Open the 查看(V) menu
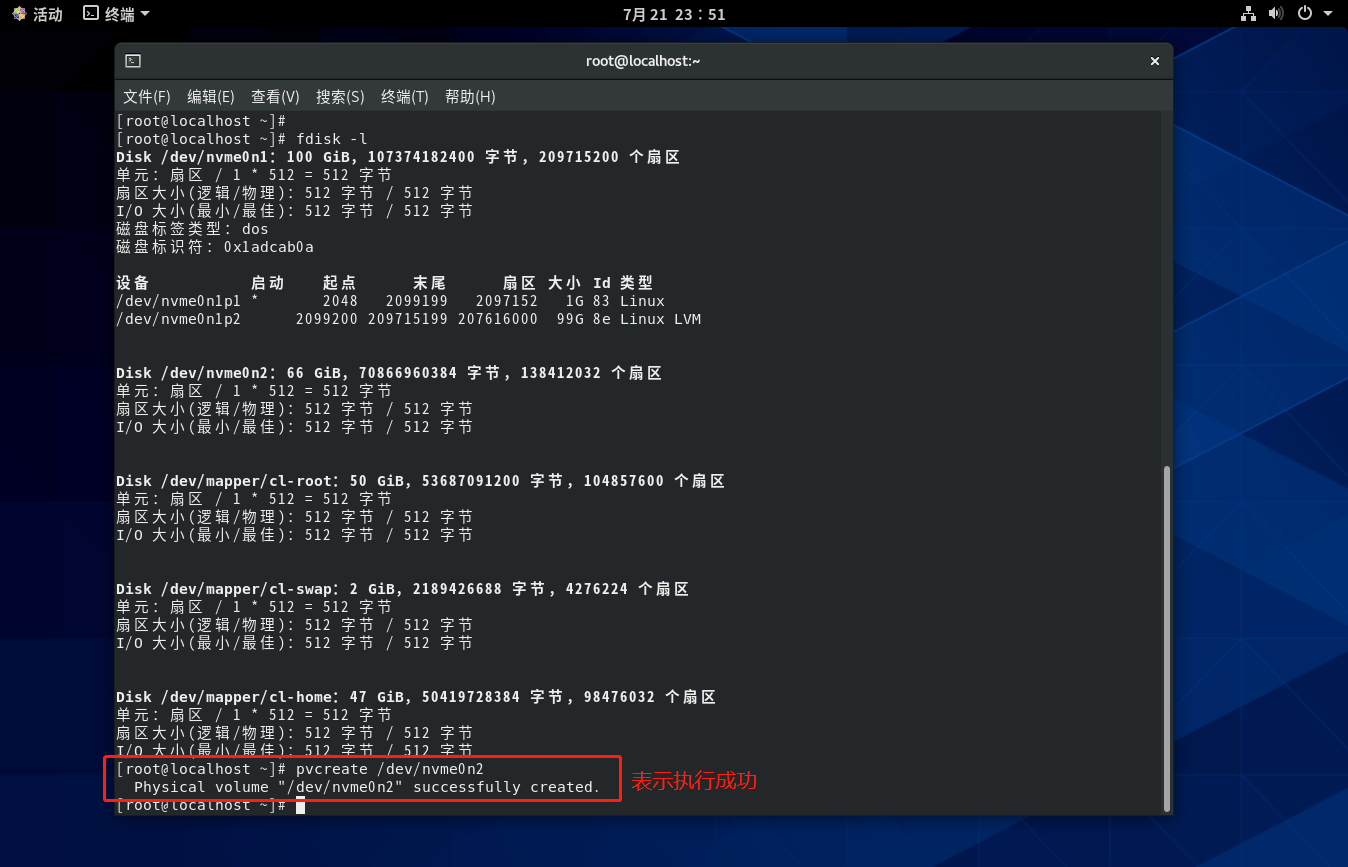The height and width of the screenshot is (867, 1348). (275, 97)
